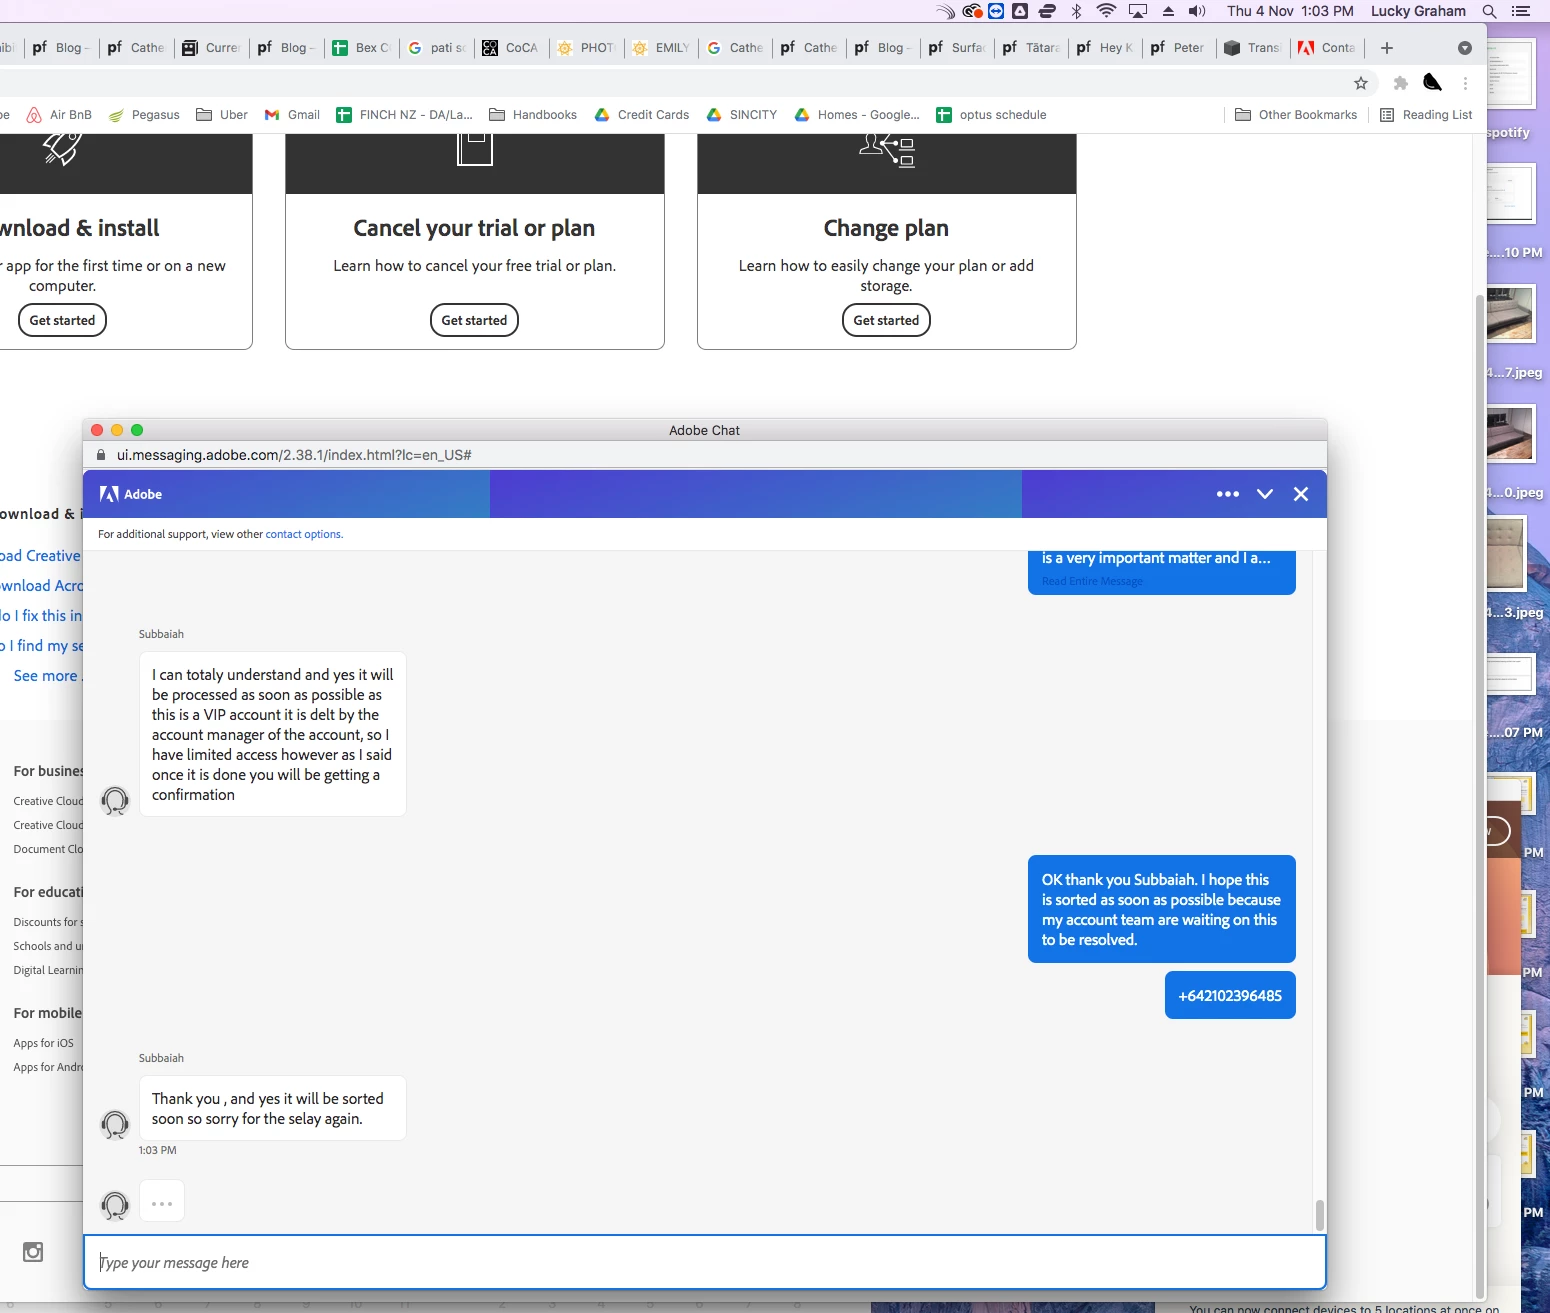Open the Wi-Fi menu bar icon
The image size is (1550, 1313).
[1106, 11]
